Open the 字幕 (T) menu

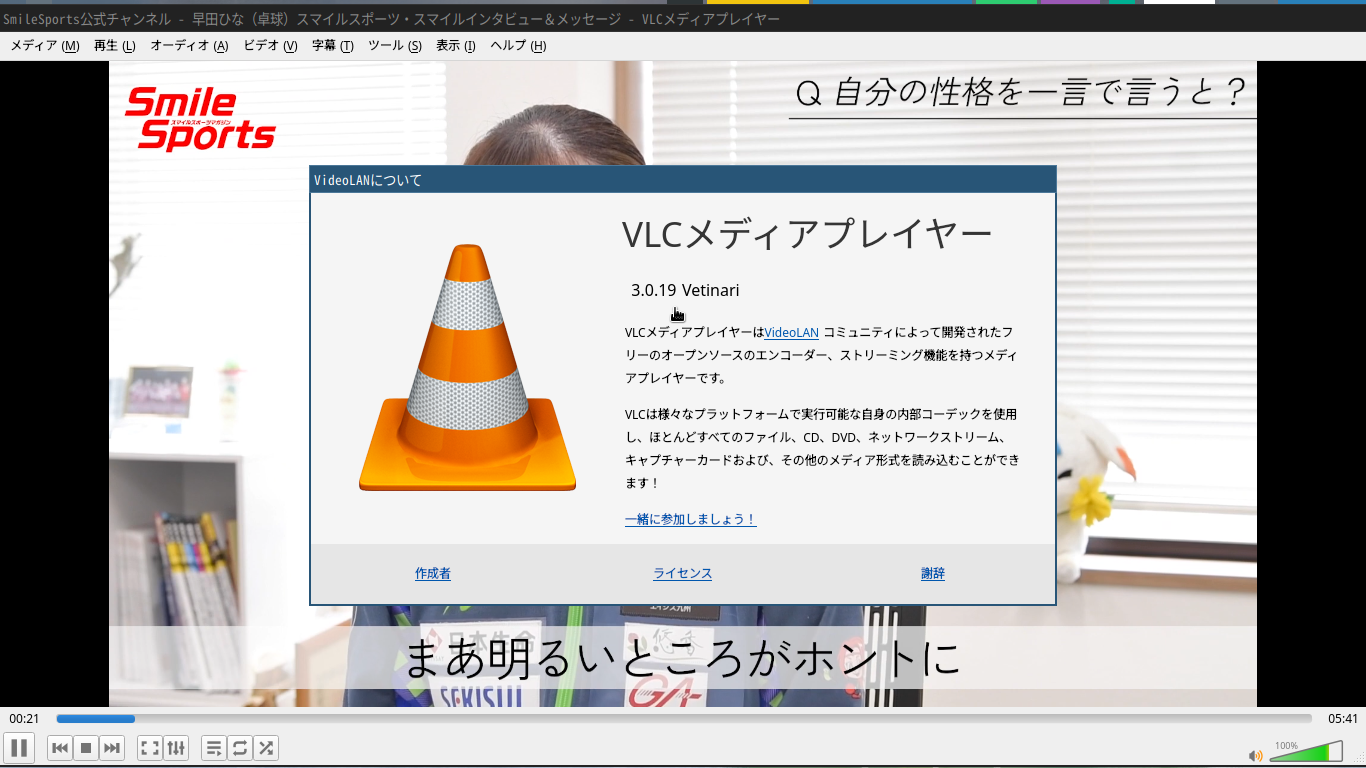(333, 45)
